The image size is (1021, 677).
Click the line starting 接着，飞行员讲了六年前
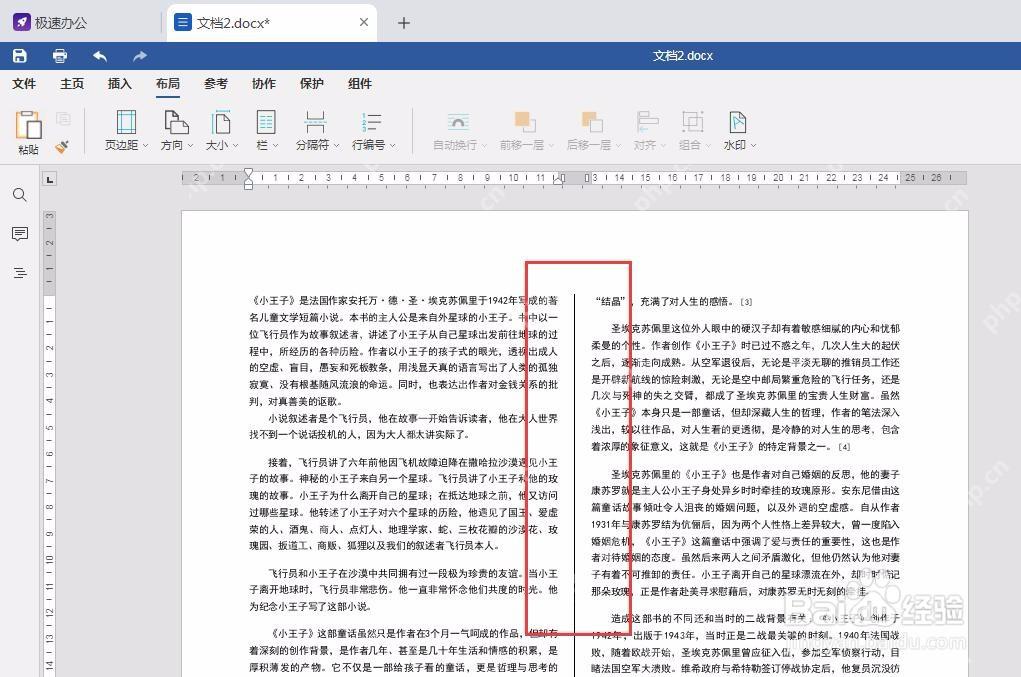413,462
